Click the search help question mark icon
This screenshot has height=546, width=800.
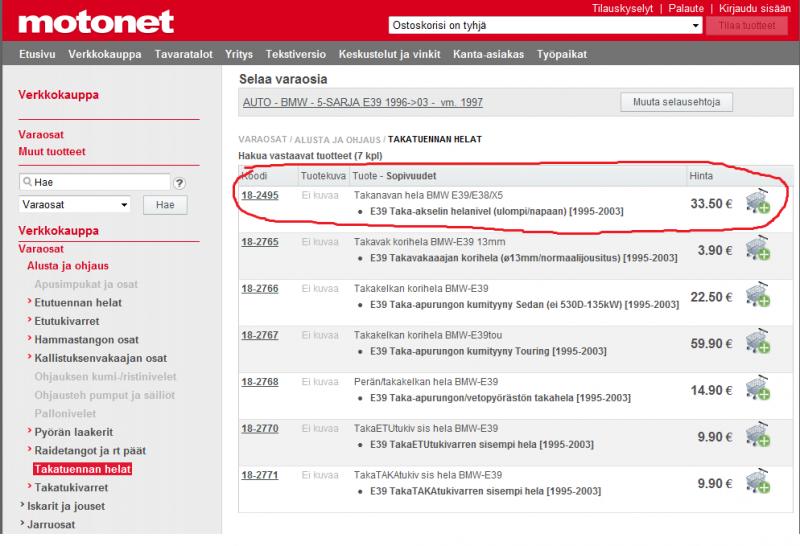click(x=180, y=183)
